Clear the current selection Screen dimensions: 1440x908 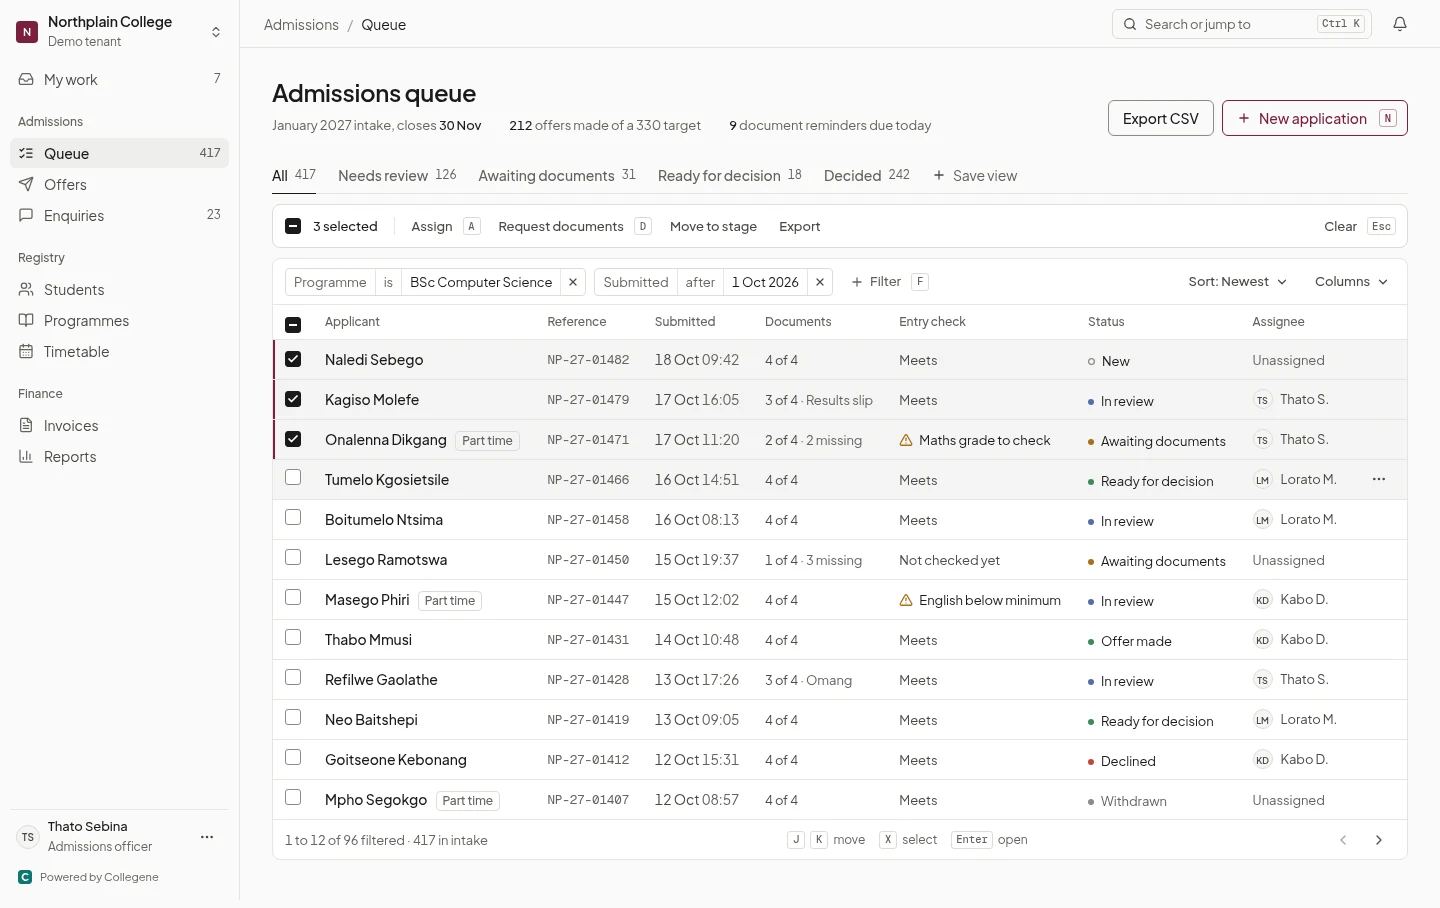coord(1358,227)
